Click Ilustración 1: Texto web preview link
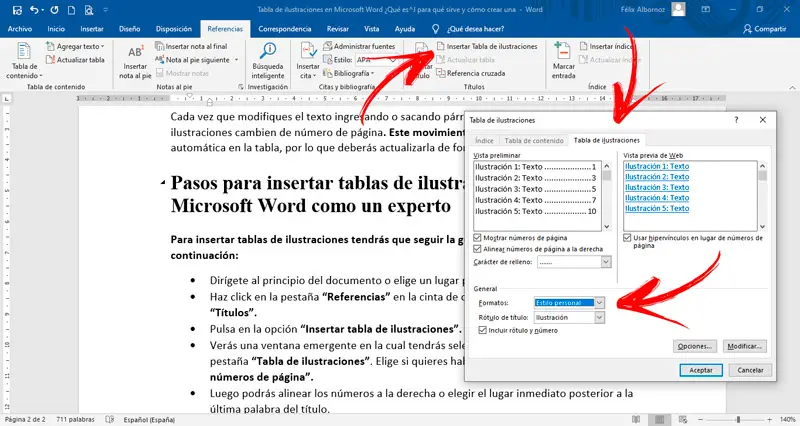 click(x=657, y=166)
